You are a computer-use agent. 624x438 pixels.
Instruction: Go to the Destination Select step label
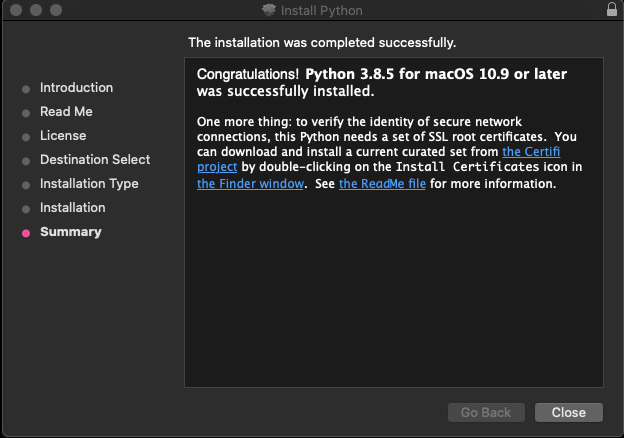(95, 160)
